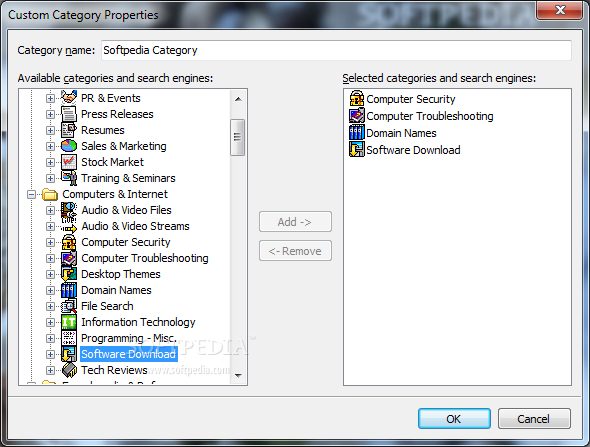Collapse the Computers & Internet folder

(31, 195)
